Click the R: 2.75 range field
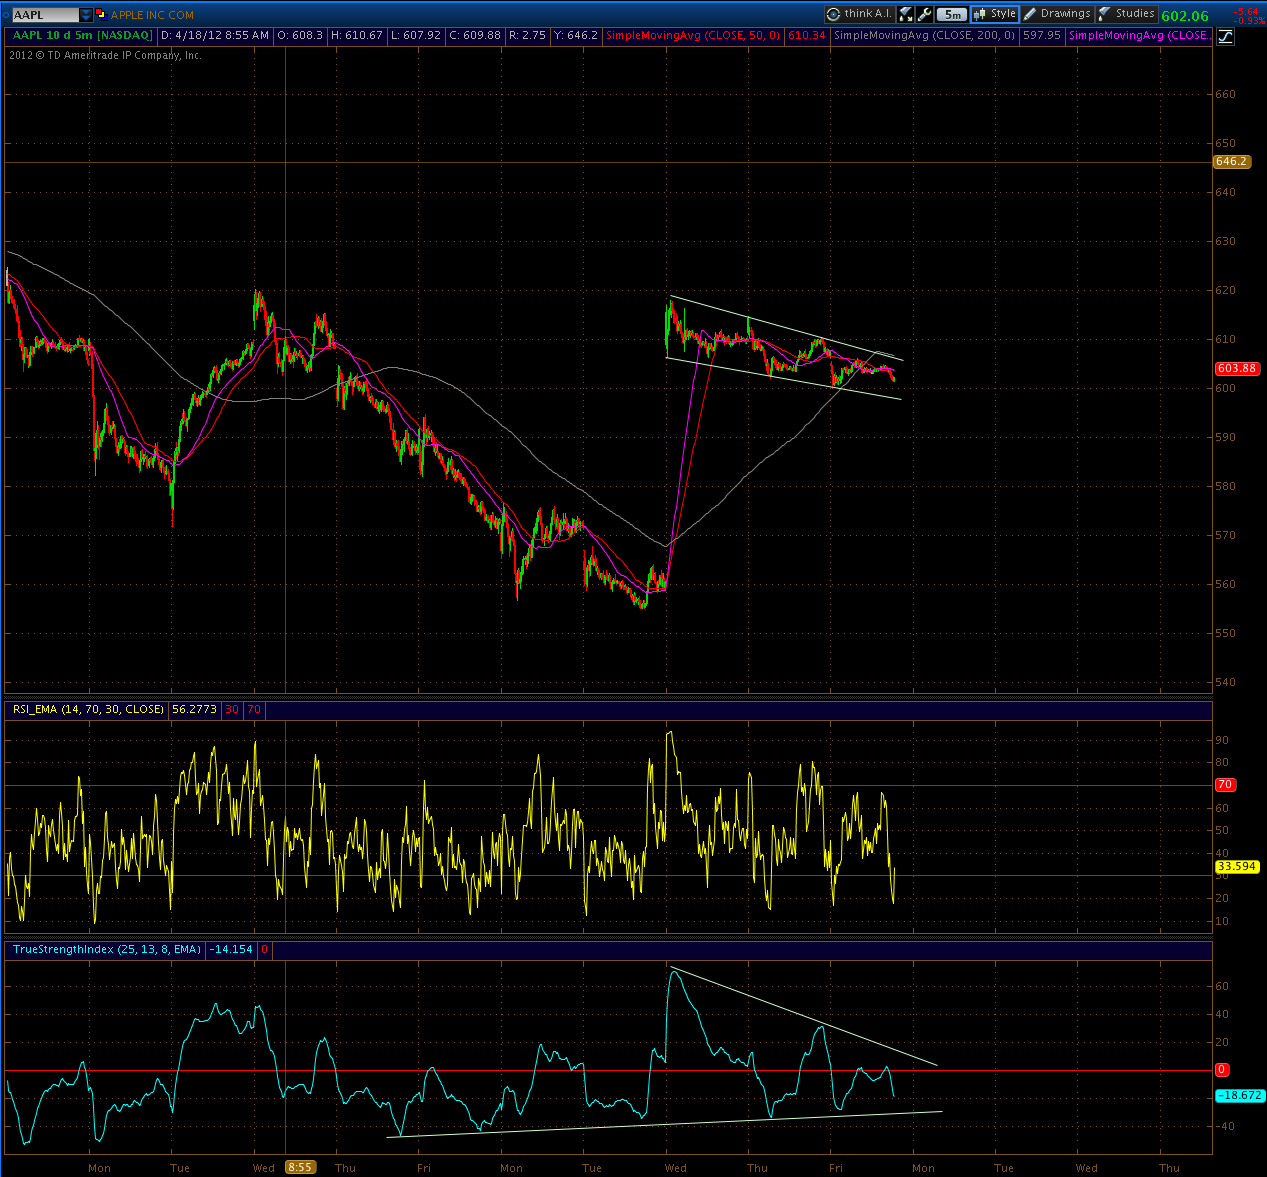1267x1177 pixels. pyautogui.click(x=527, y=35)
